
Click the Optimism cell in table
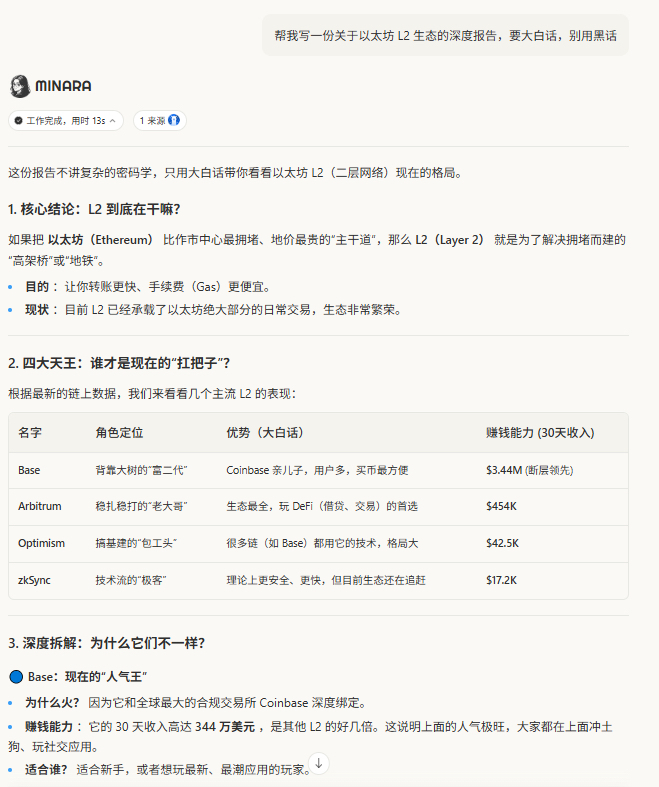(41, 544)
